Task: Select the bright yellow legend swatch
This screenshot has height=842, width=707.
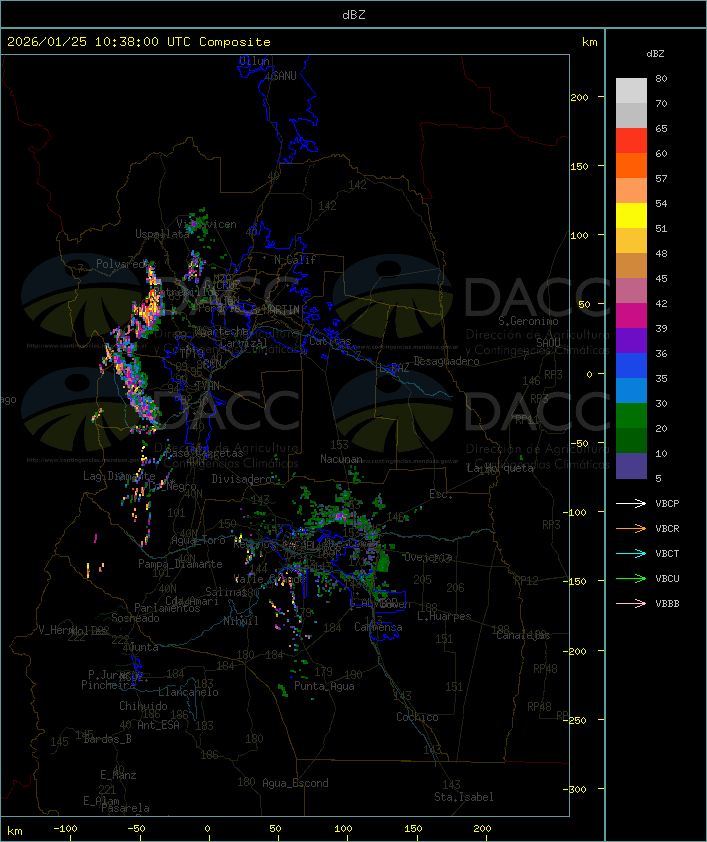Action: coord(631,216)
